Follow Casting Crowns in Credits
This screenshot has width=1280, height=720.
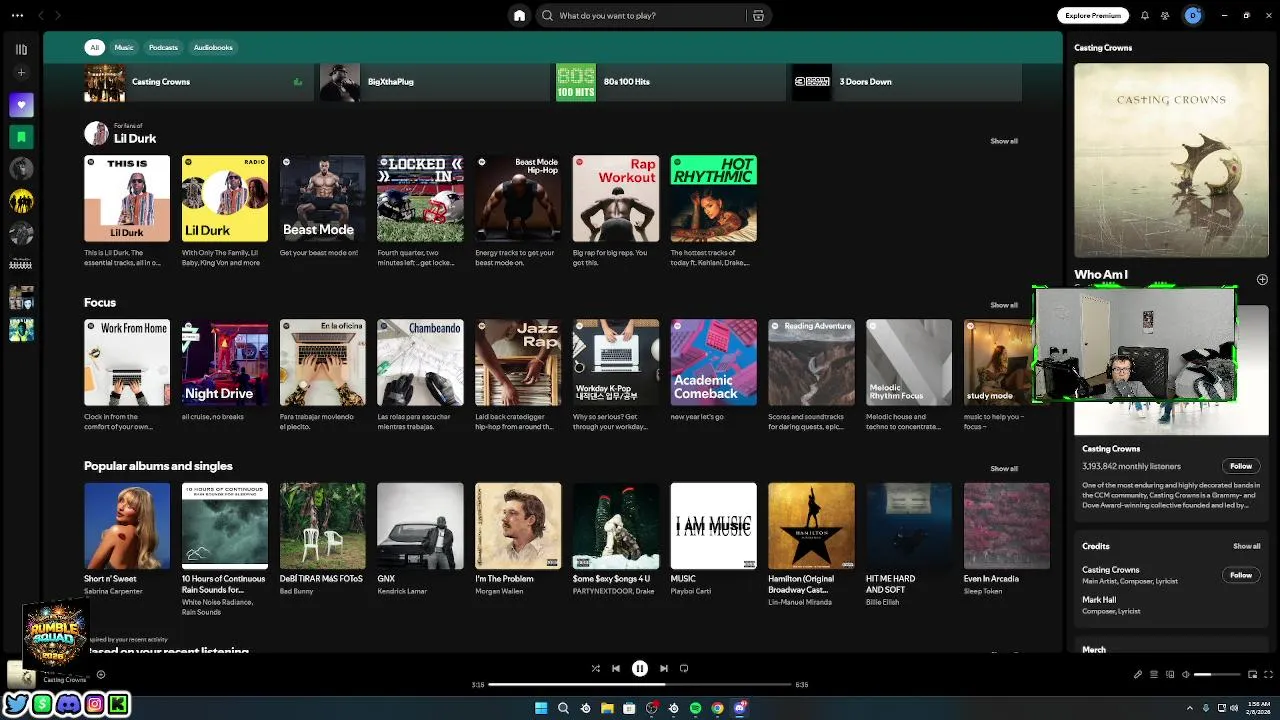(x=1241, y=575)
